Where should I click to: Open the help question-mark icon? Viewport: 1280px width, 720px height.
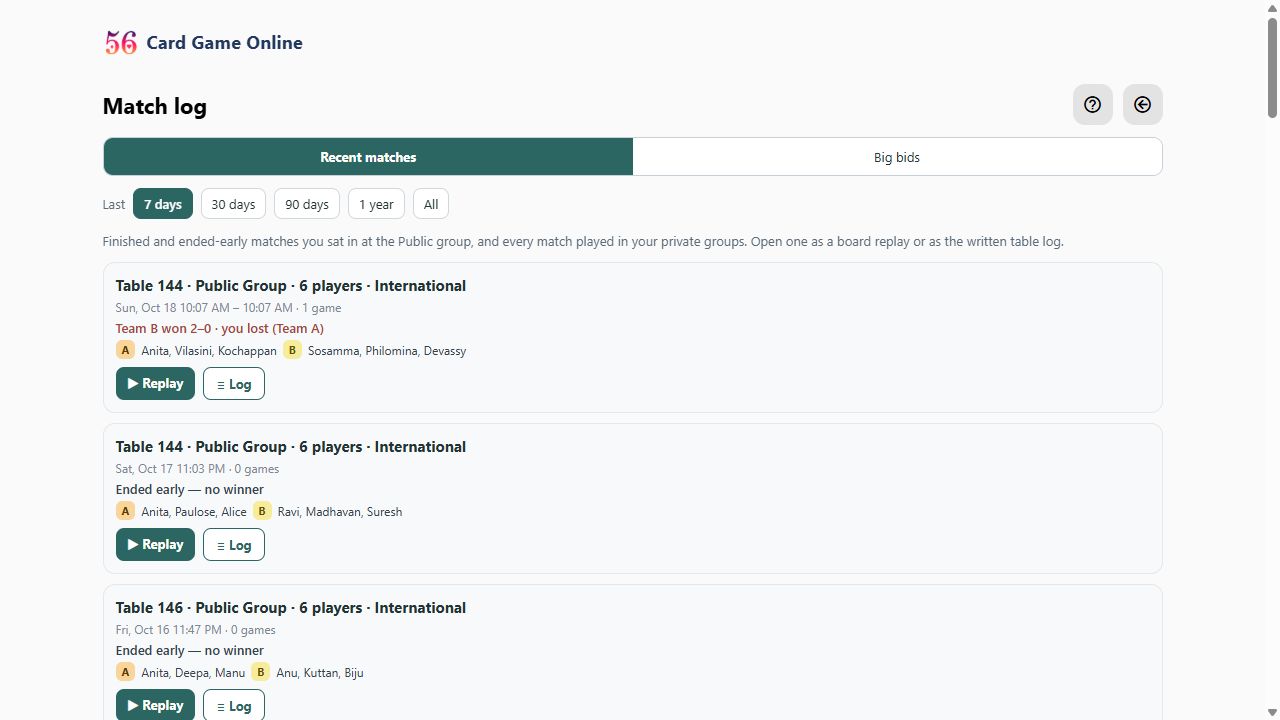(1092, 105)
